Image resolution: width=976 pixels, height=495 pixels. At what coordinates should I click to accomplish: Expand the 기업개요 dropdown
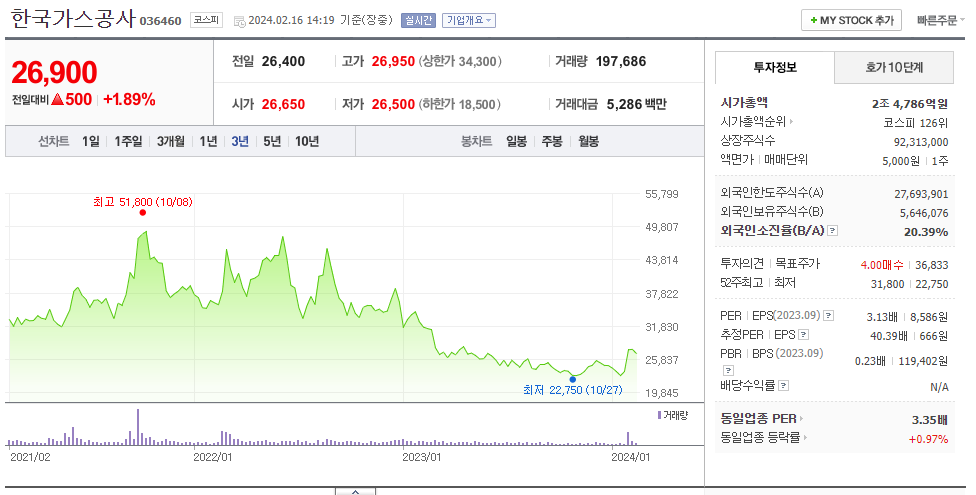pyautogui.click(x=469, y=20)
